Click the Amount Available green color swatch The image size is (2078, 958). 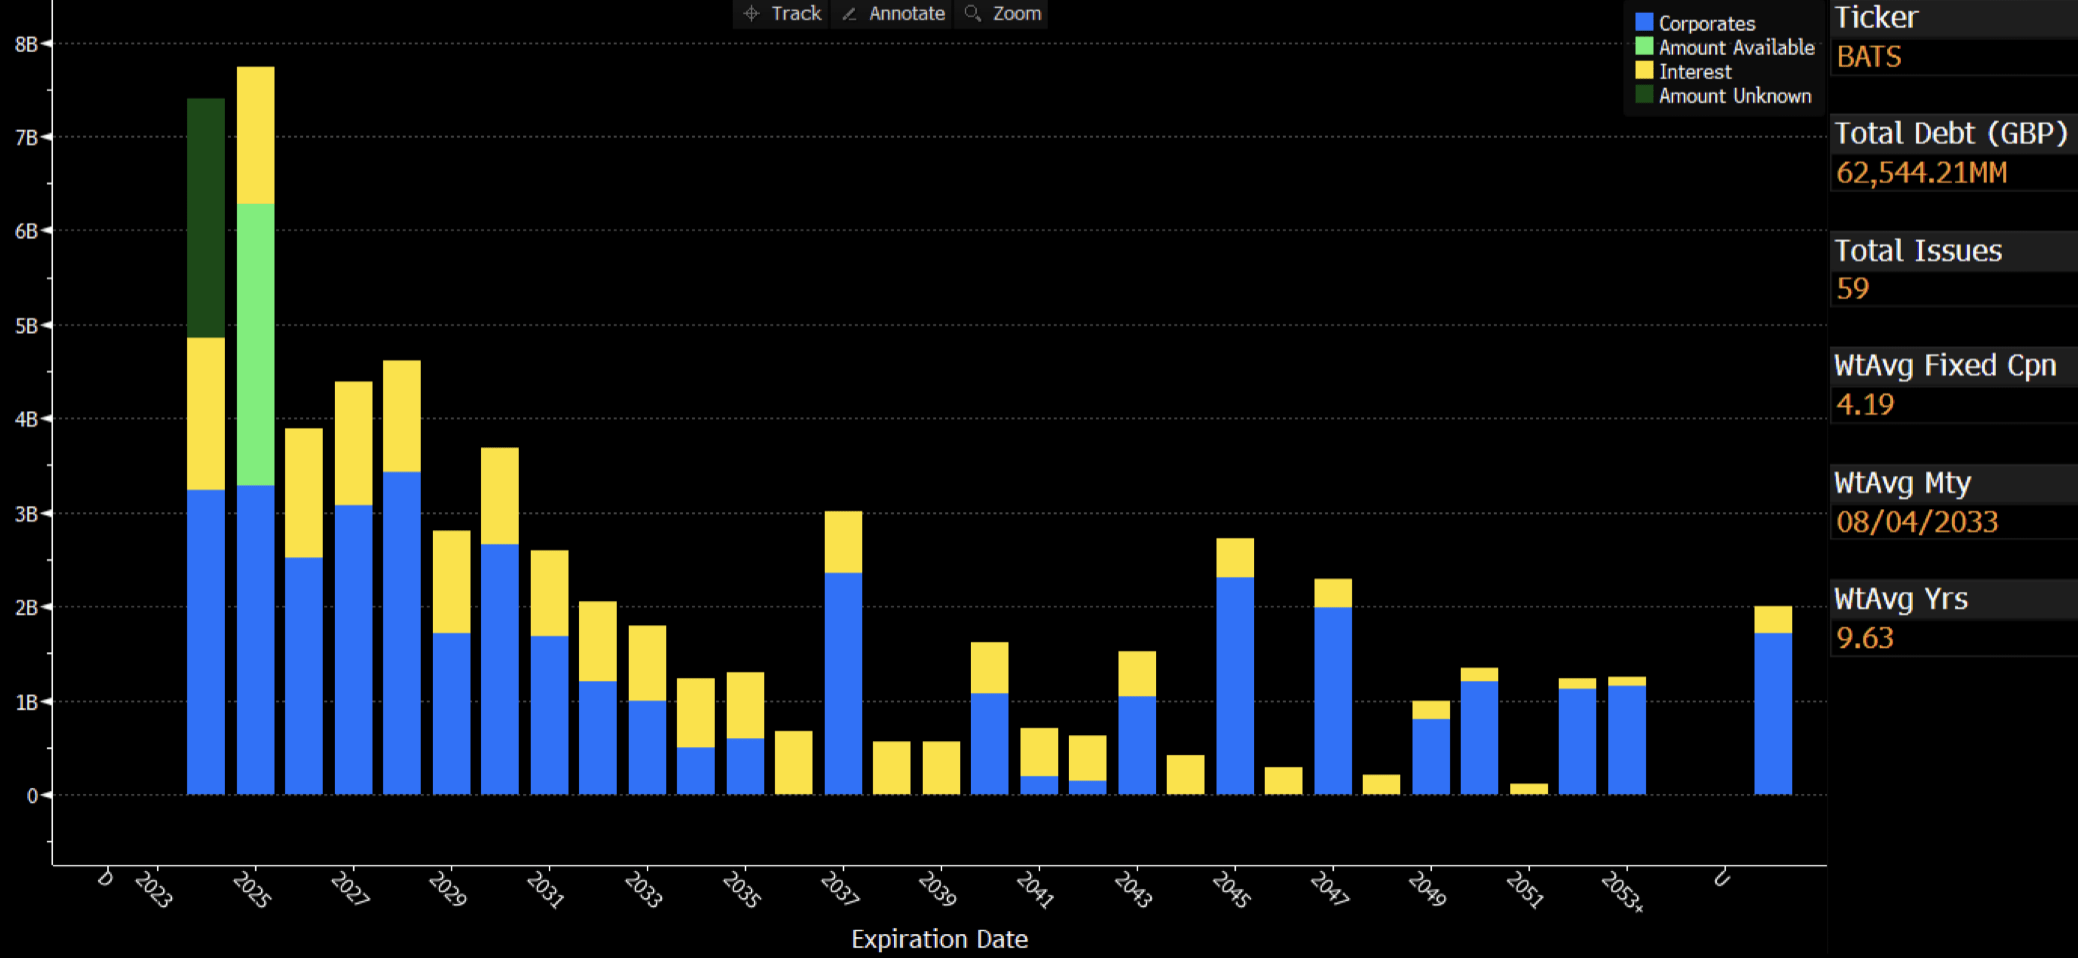click(x=1643, y=47)
